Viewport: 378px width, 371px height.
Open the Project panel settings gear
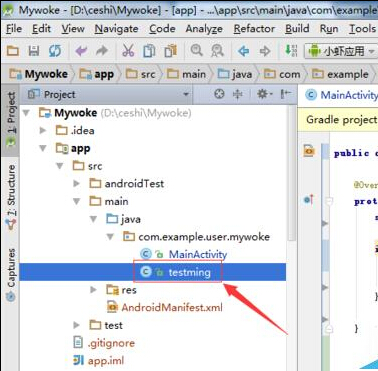tap(264, 94)
